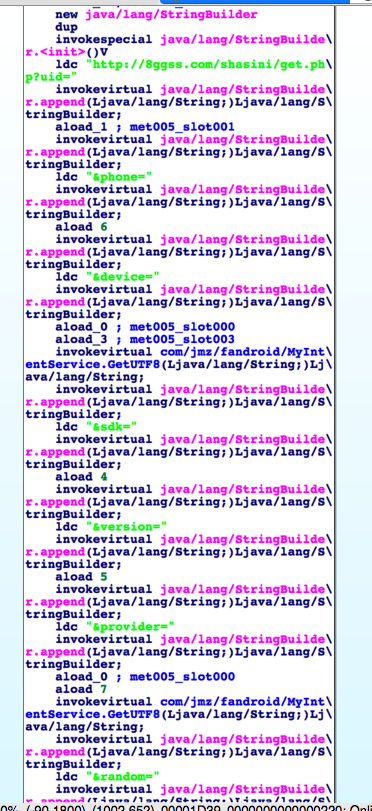Select the invokevirtual line directly below ldc "&version="

(x=194, y=539)
